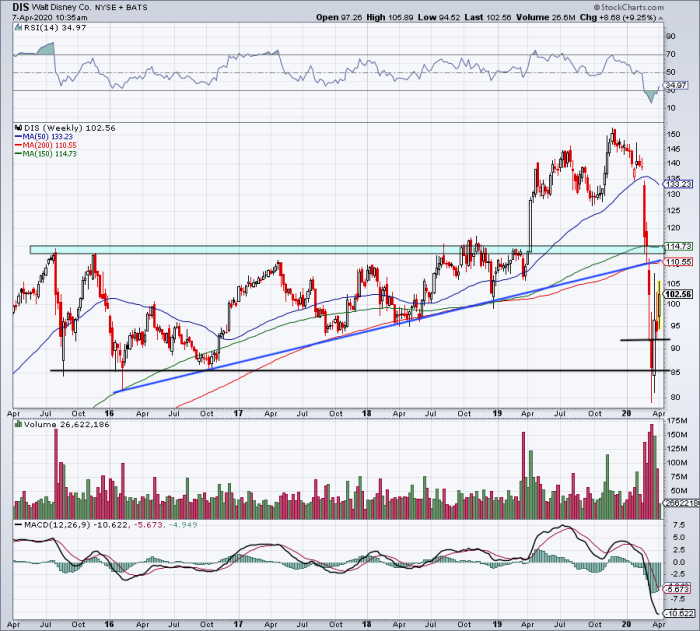Image resolution: width=700 pixels, height=631 pixels.
Task: Click the 175M label on volume axis
Action: coord(676,421)
